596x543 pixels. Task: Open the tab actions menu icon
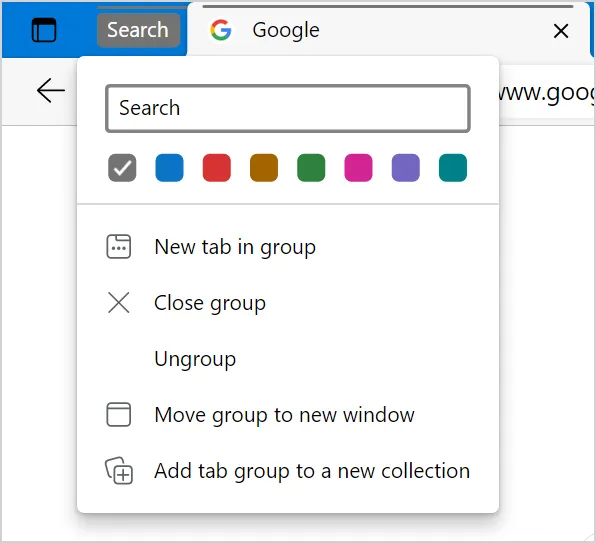pos(44,30)
